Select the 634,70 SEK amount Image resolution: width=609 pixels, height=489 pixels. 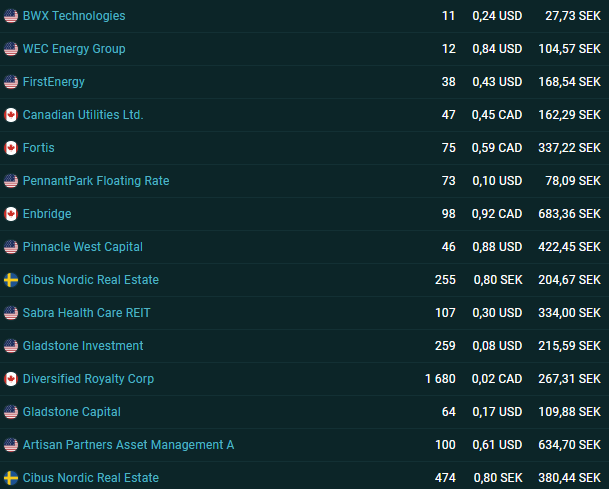point(569,445)
